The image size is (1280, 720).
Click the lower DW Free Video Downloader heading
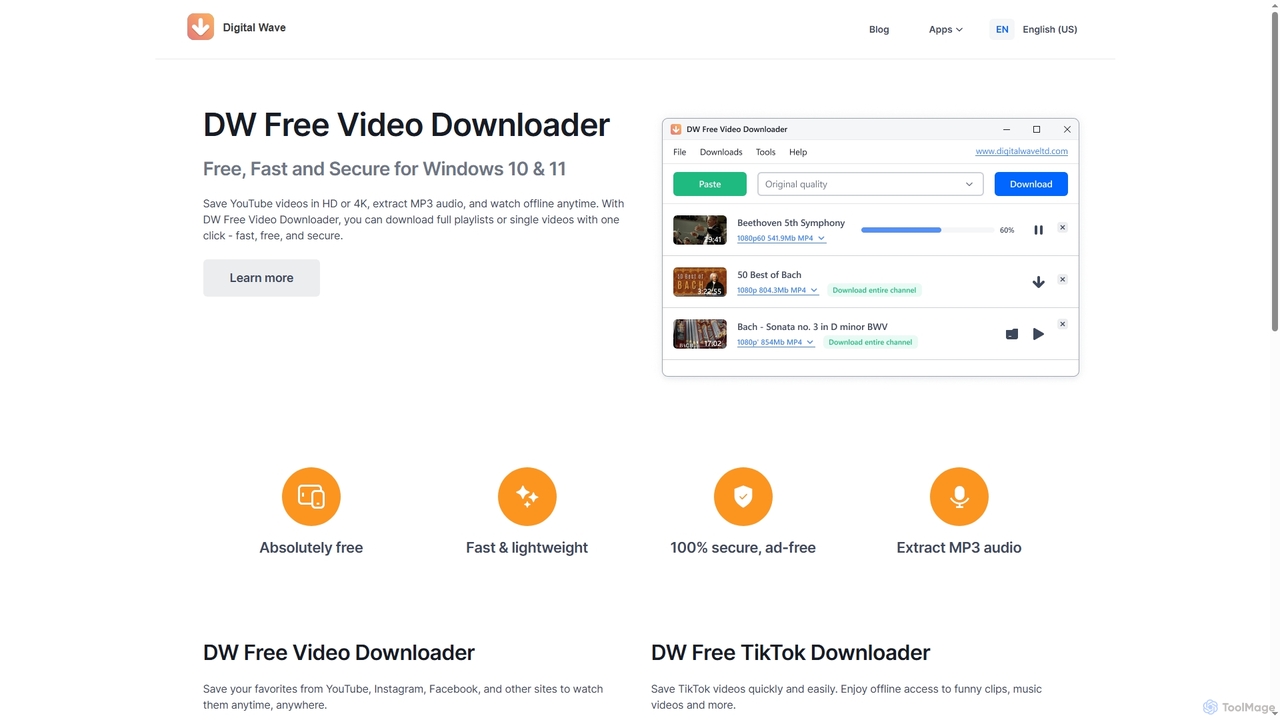(x=339, y=653)
